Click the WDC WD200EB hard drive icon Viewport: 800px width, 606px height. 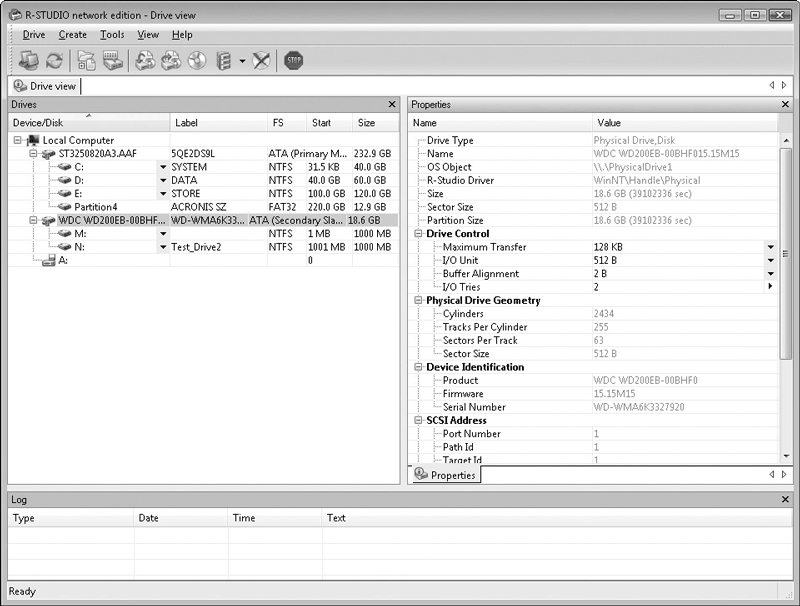[x=48, y=220]
